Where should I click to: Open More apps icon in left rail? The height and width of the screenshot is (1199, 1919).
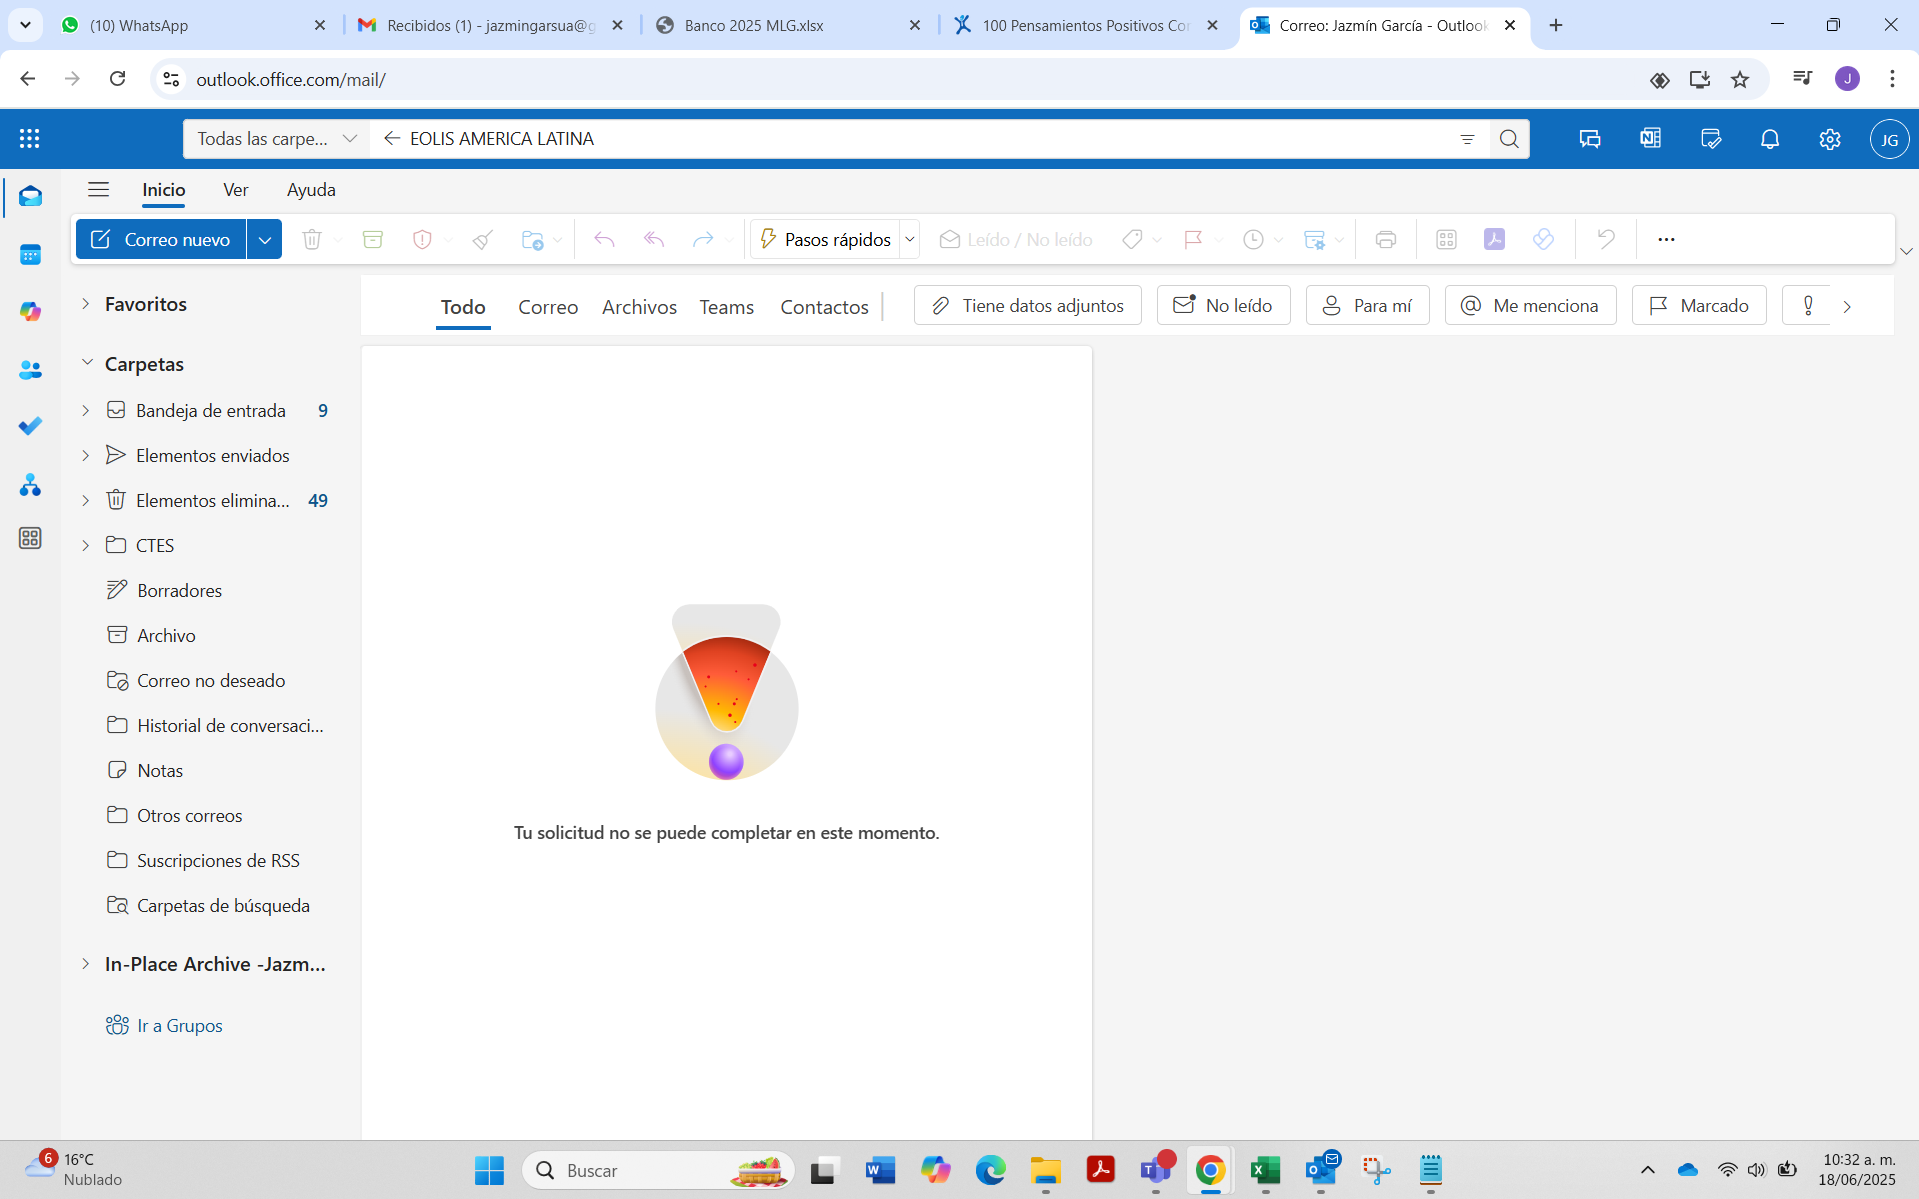[30, 538]
